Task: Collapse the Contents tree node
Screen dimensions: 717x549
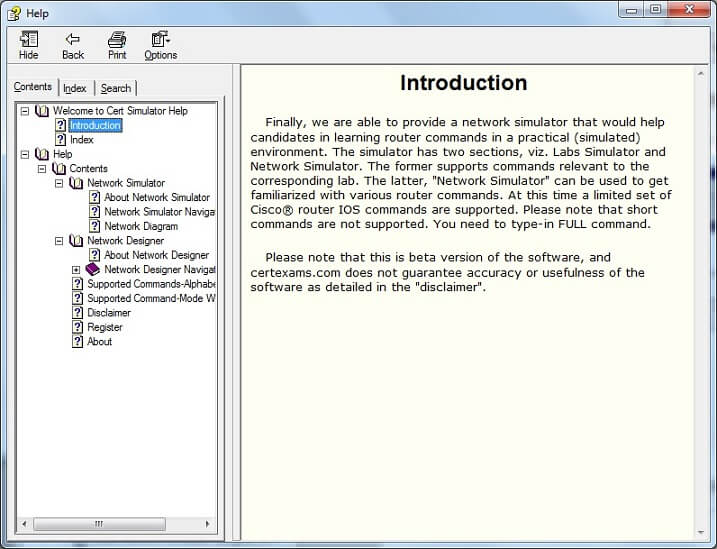Action: coord(42,169)
